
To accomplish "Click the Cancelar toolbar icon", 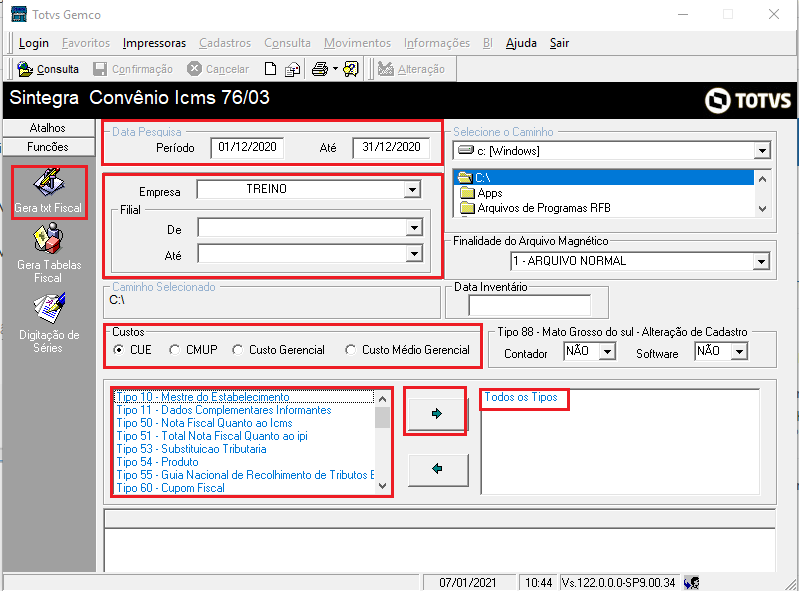I will [x=194, y=69].
